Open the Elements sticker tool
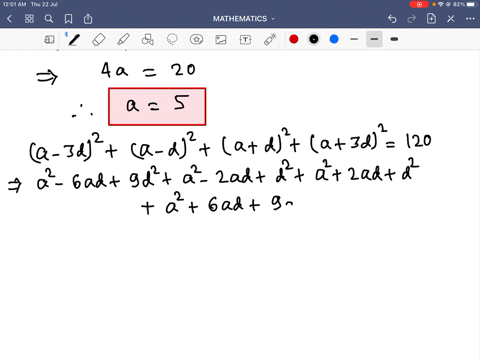 click(196, 40)
